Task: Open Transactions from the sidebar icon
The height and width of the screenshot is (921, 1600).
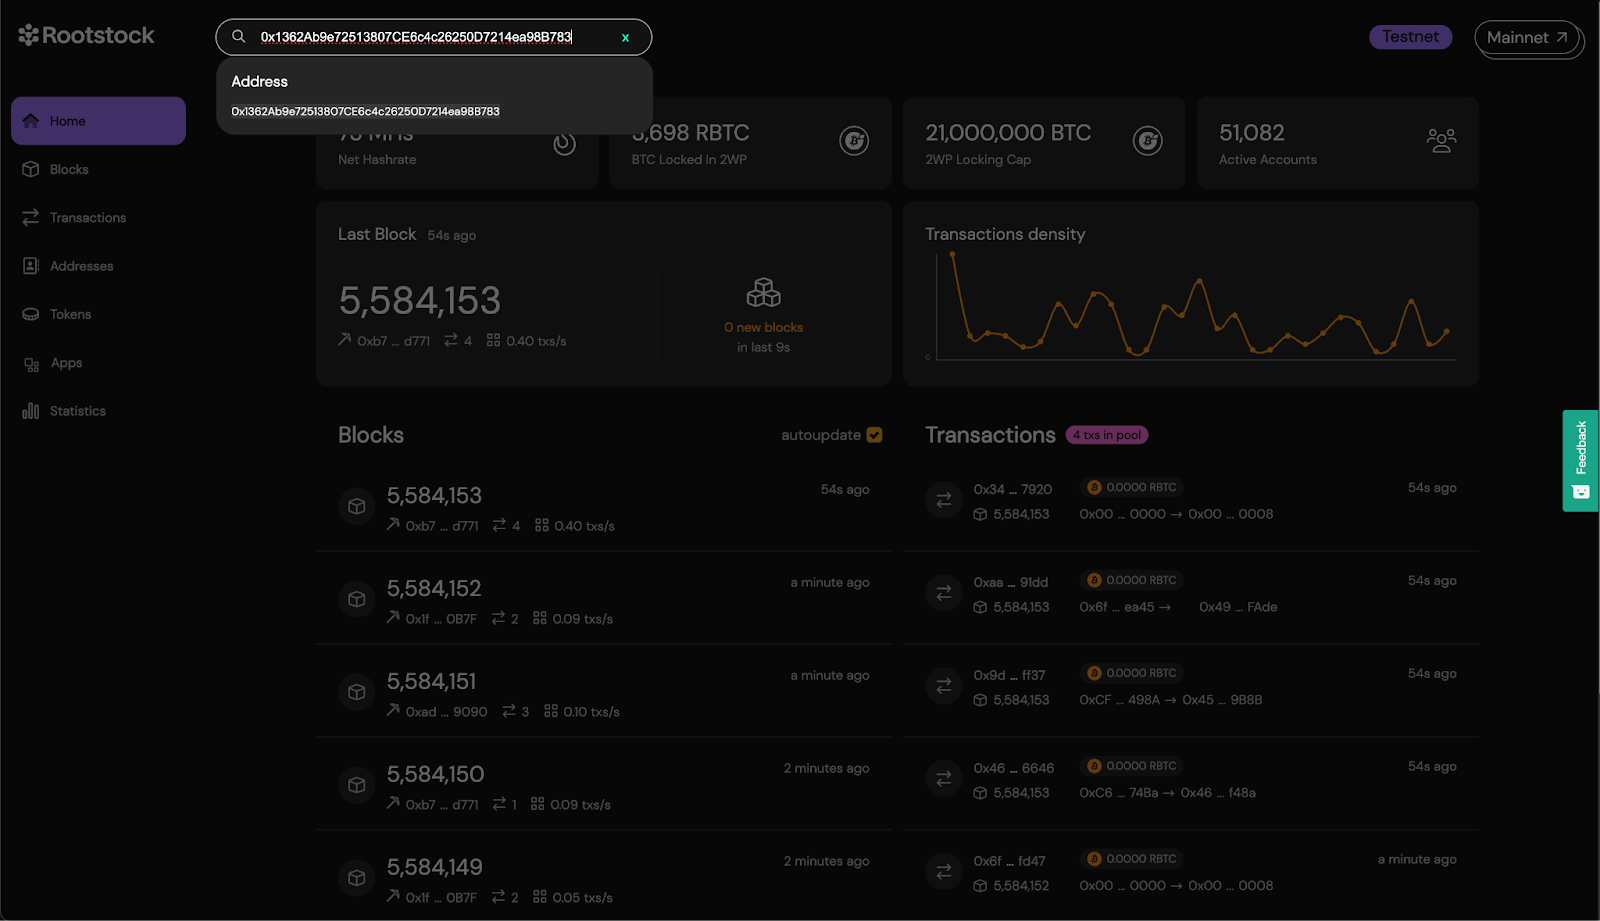Action: [30, 217]
